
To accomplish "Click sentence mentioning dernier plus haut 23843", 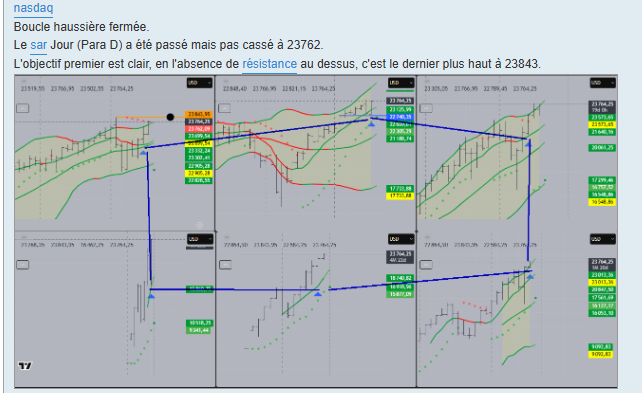I will 277,64.
